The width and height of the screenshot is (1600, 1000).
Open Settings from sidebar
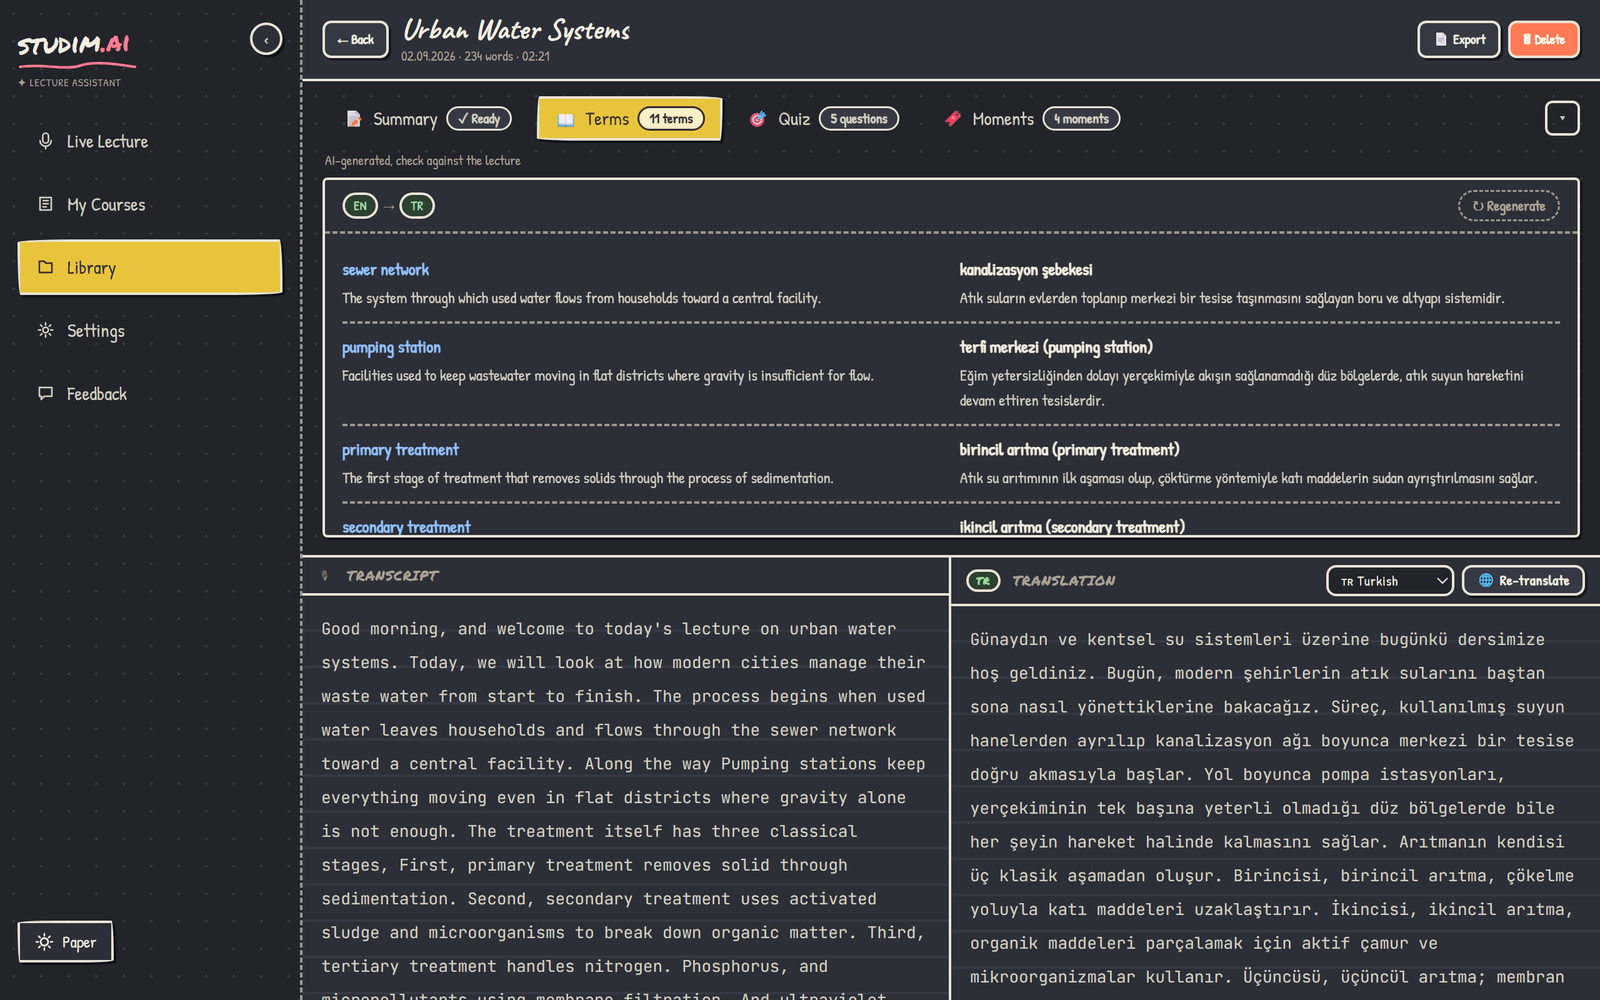pos(150,331)
